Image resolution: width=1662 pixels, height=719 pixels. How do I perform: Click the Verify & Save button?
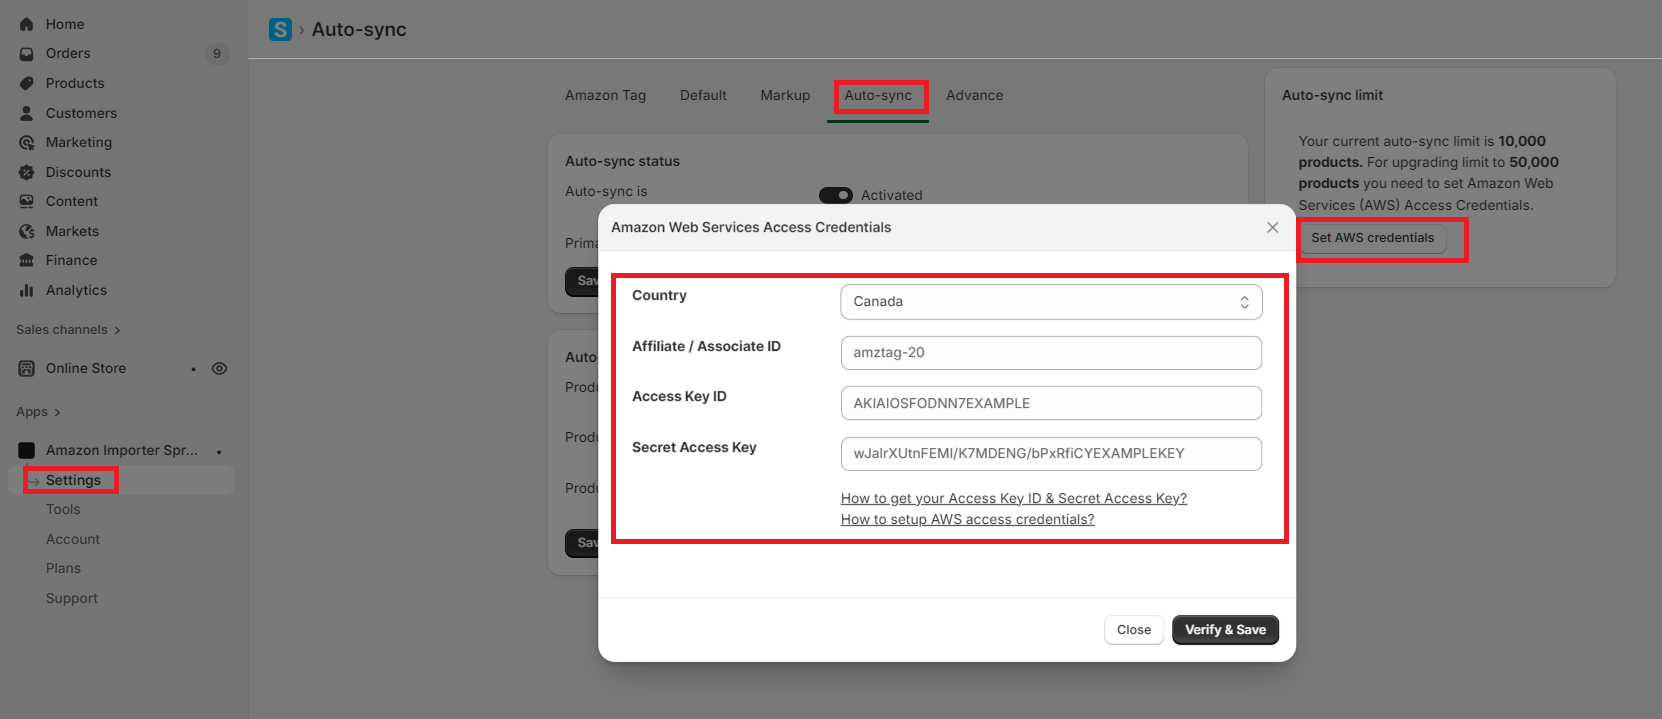coord(1225,630)
